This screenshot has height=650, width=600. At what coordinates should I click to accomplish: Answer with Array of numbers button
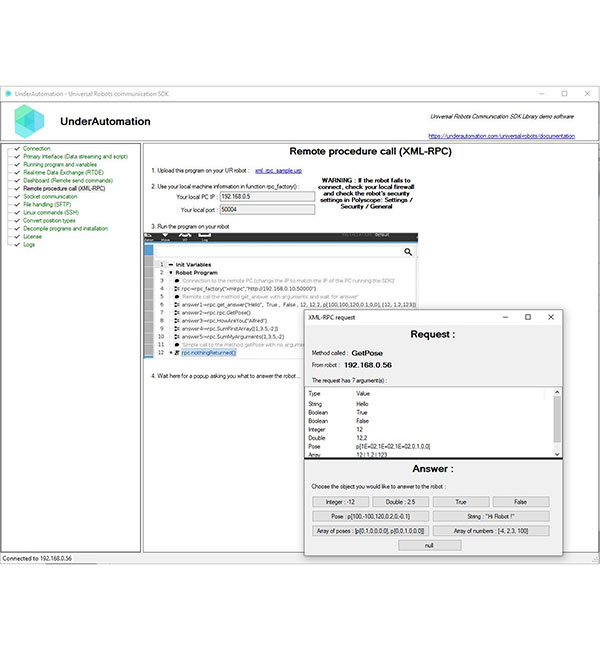pos(491,531)
